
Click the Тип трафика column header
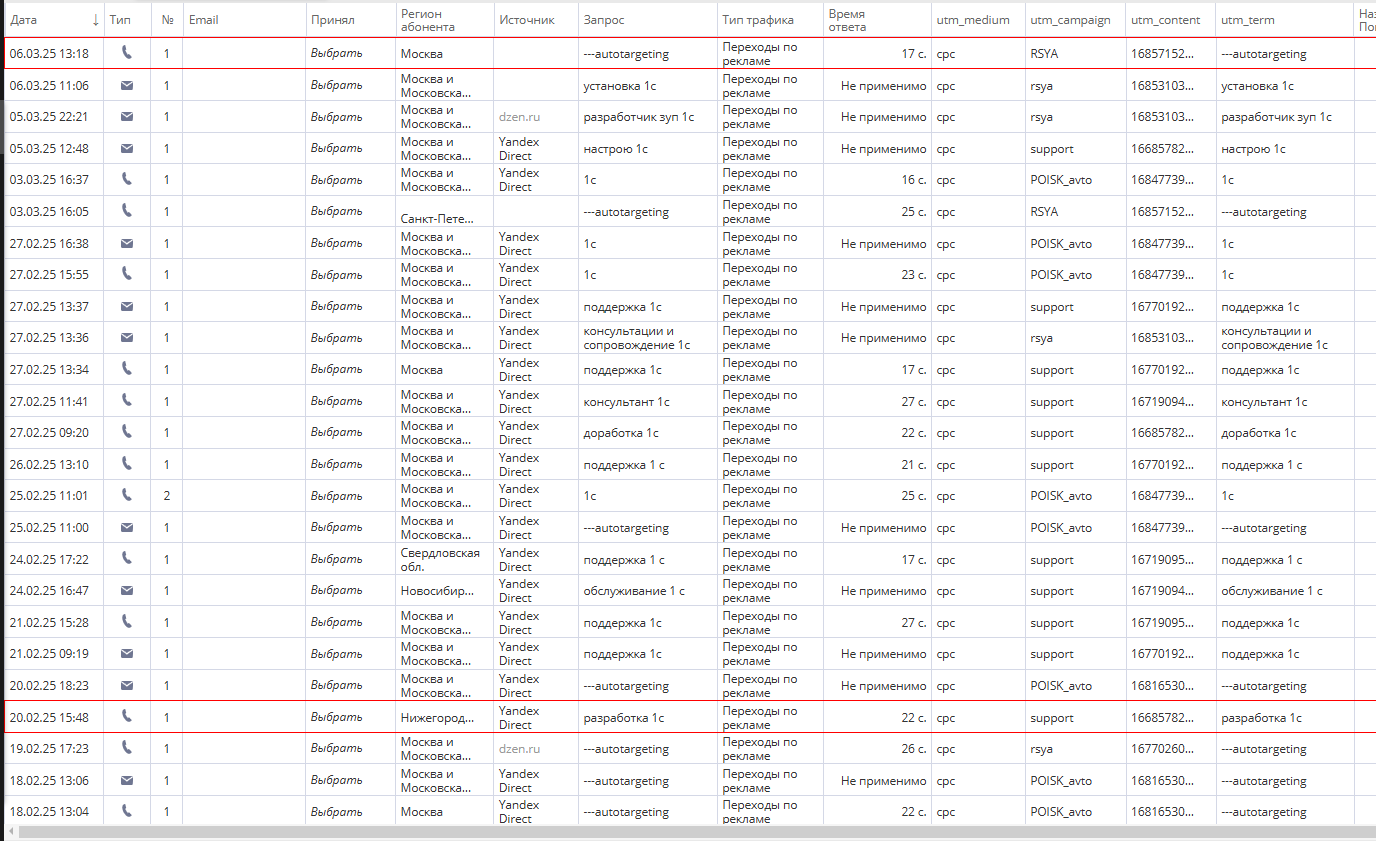pos(758,20)
